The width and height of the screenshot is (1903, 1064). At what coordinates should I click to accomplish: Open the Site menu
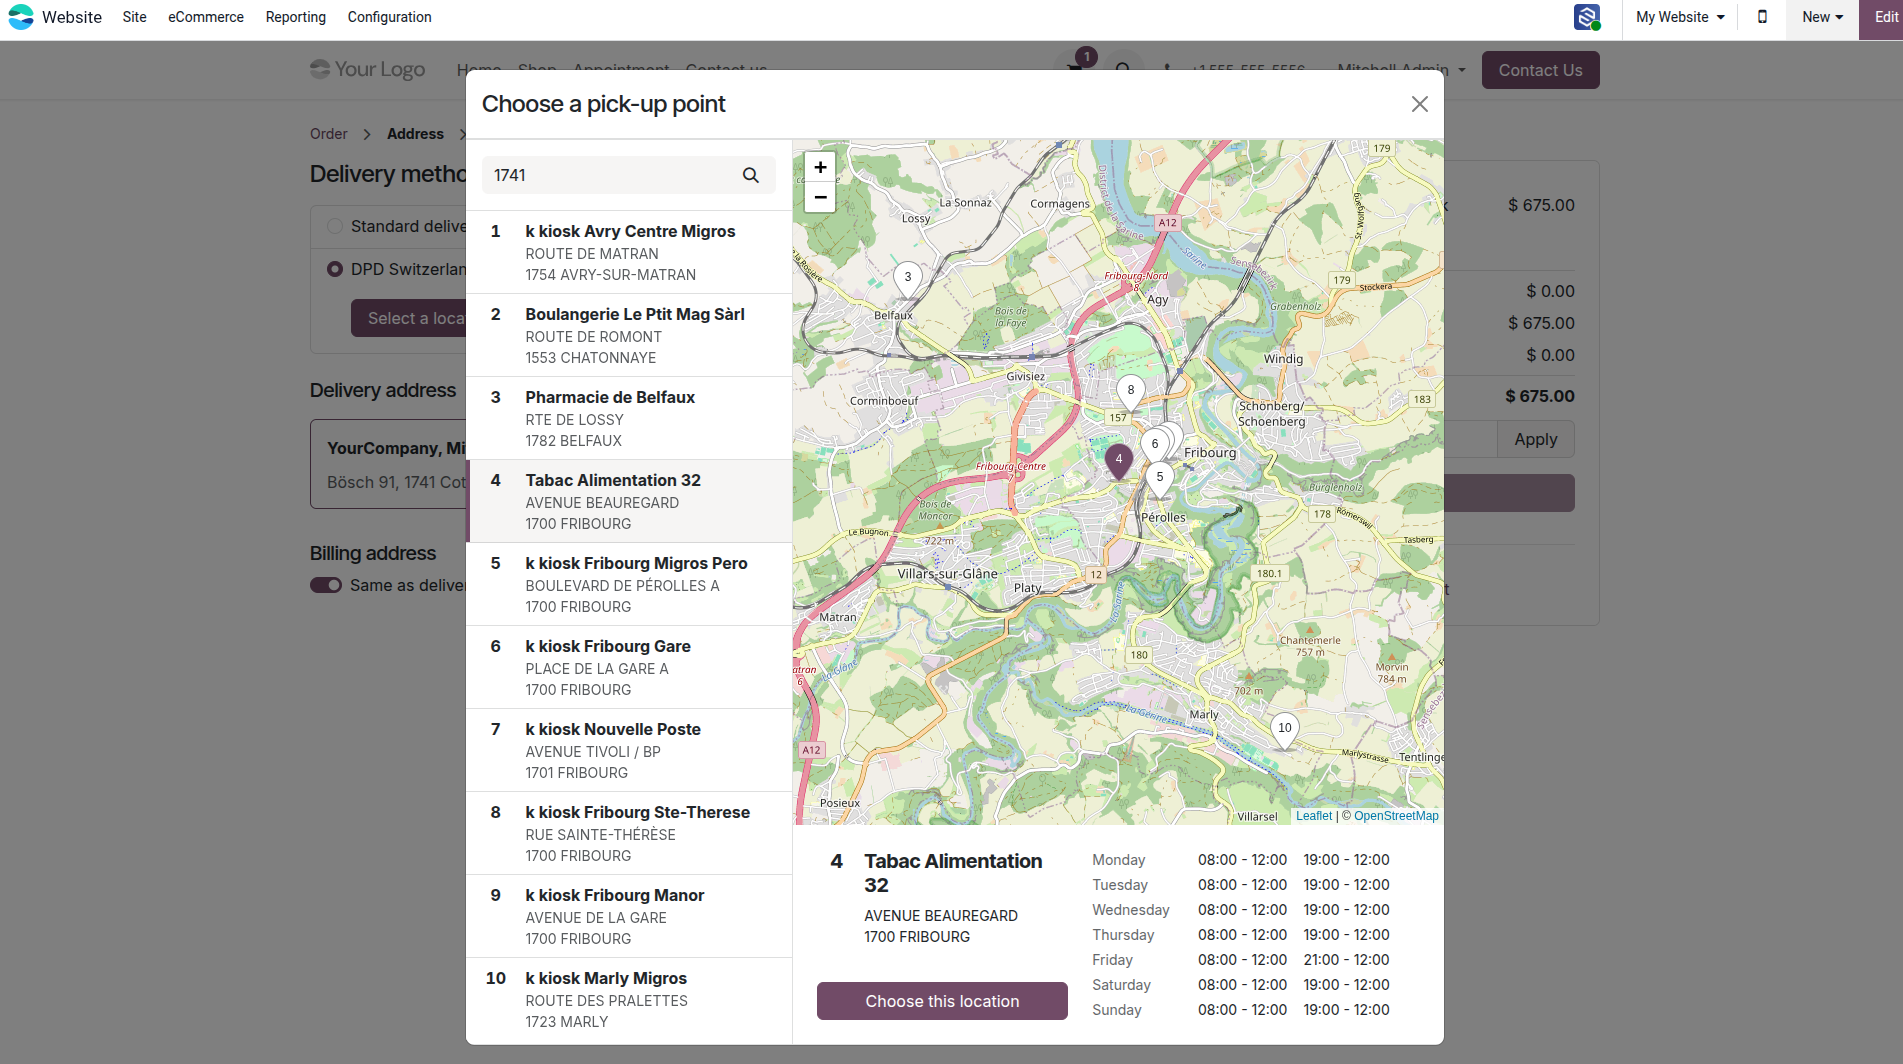(134, 17)
